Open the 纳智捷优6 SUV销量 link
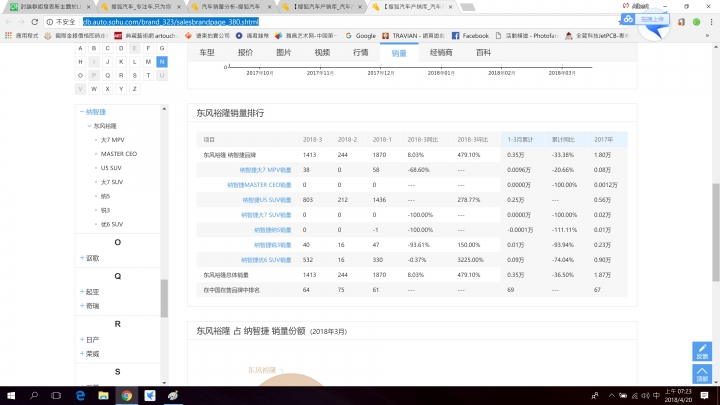This screenshot has height=405, width=720. click(x=266, y=260)
